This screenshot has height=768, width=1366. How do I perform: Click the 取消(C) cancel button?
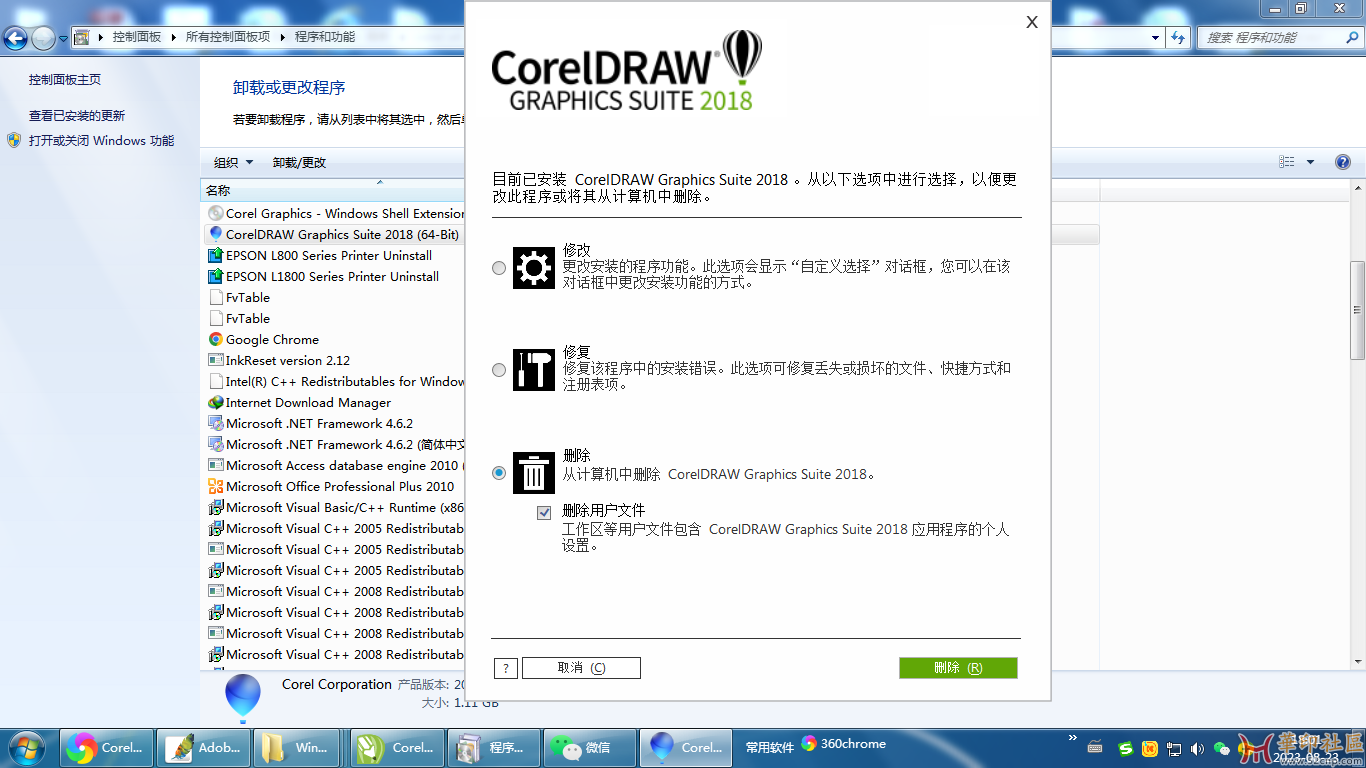click(581, 668)
